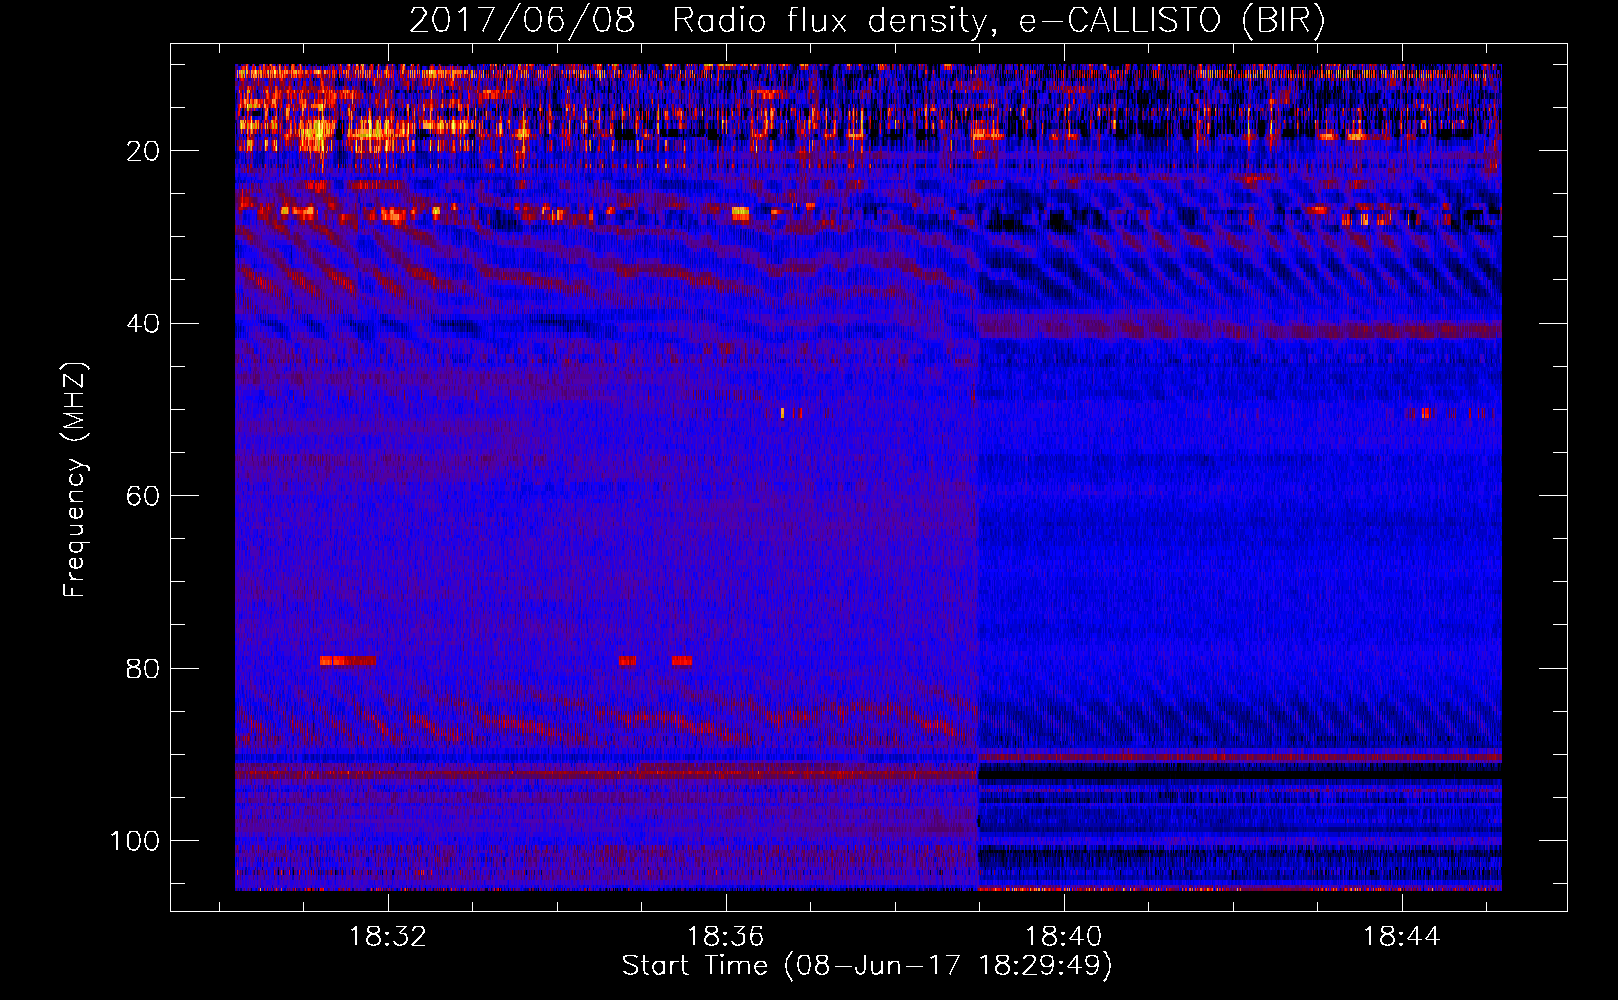Screen dimensions: 1618x1000
Task: Click the 18:40 time axis label
Action: point(1063,936)
